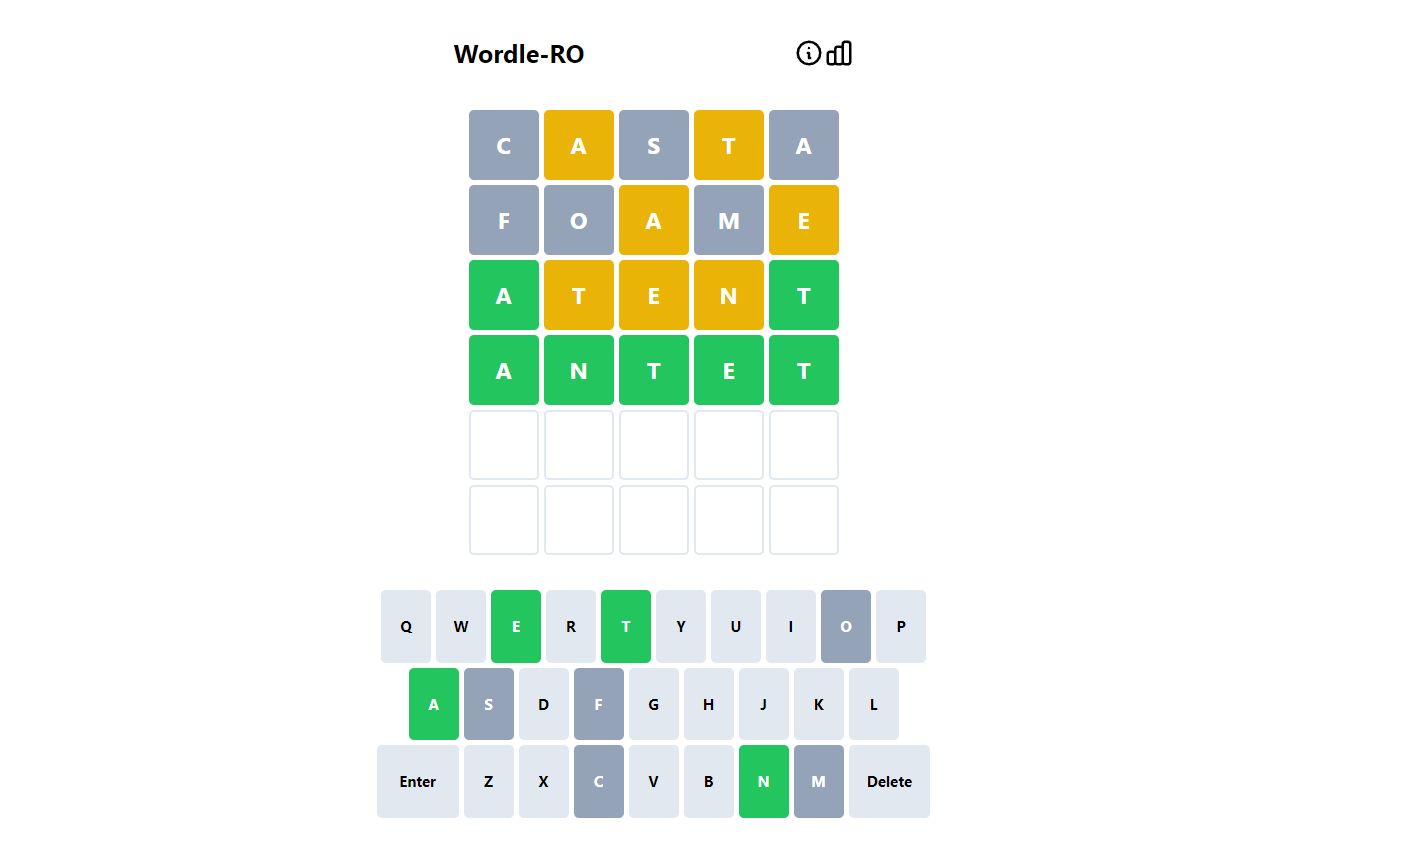
Task: Click the Wordle-RO title
Action: coord(519,54)
